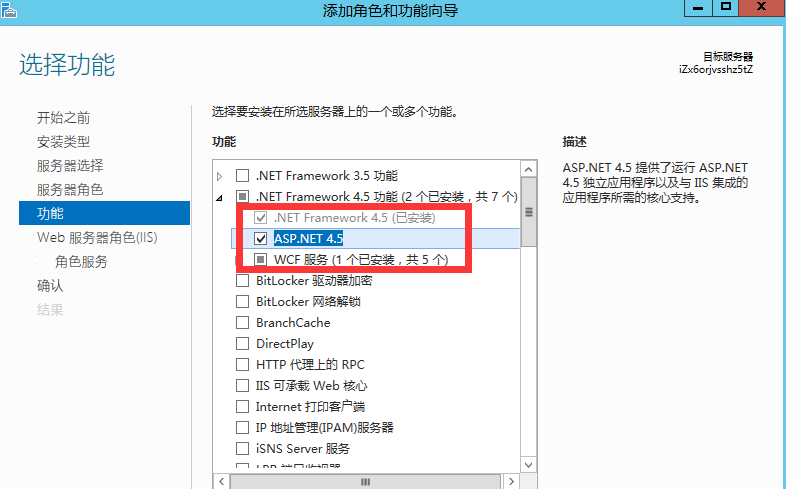Select the BranchCache row label

[293, 323]
